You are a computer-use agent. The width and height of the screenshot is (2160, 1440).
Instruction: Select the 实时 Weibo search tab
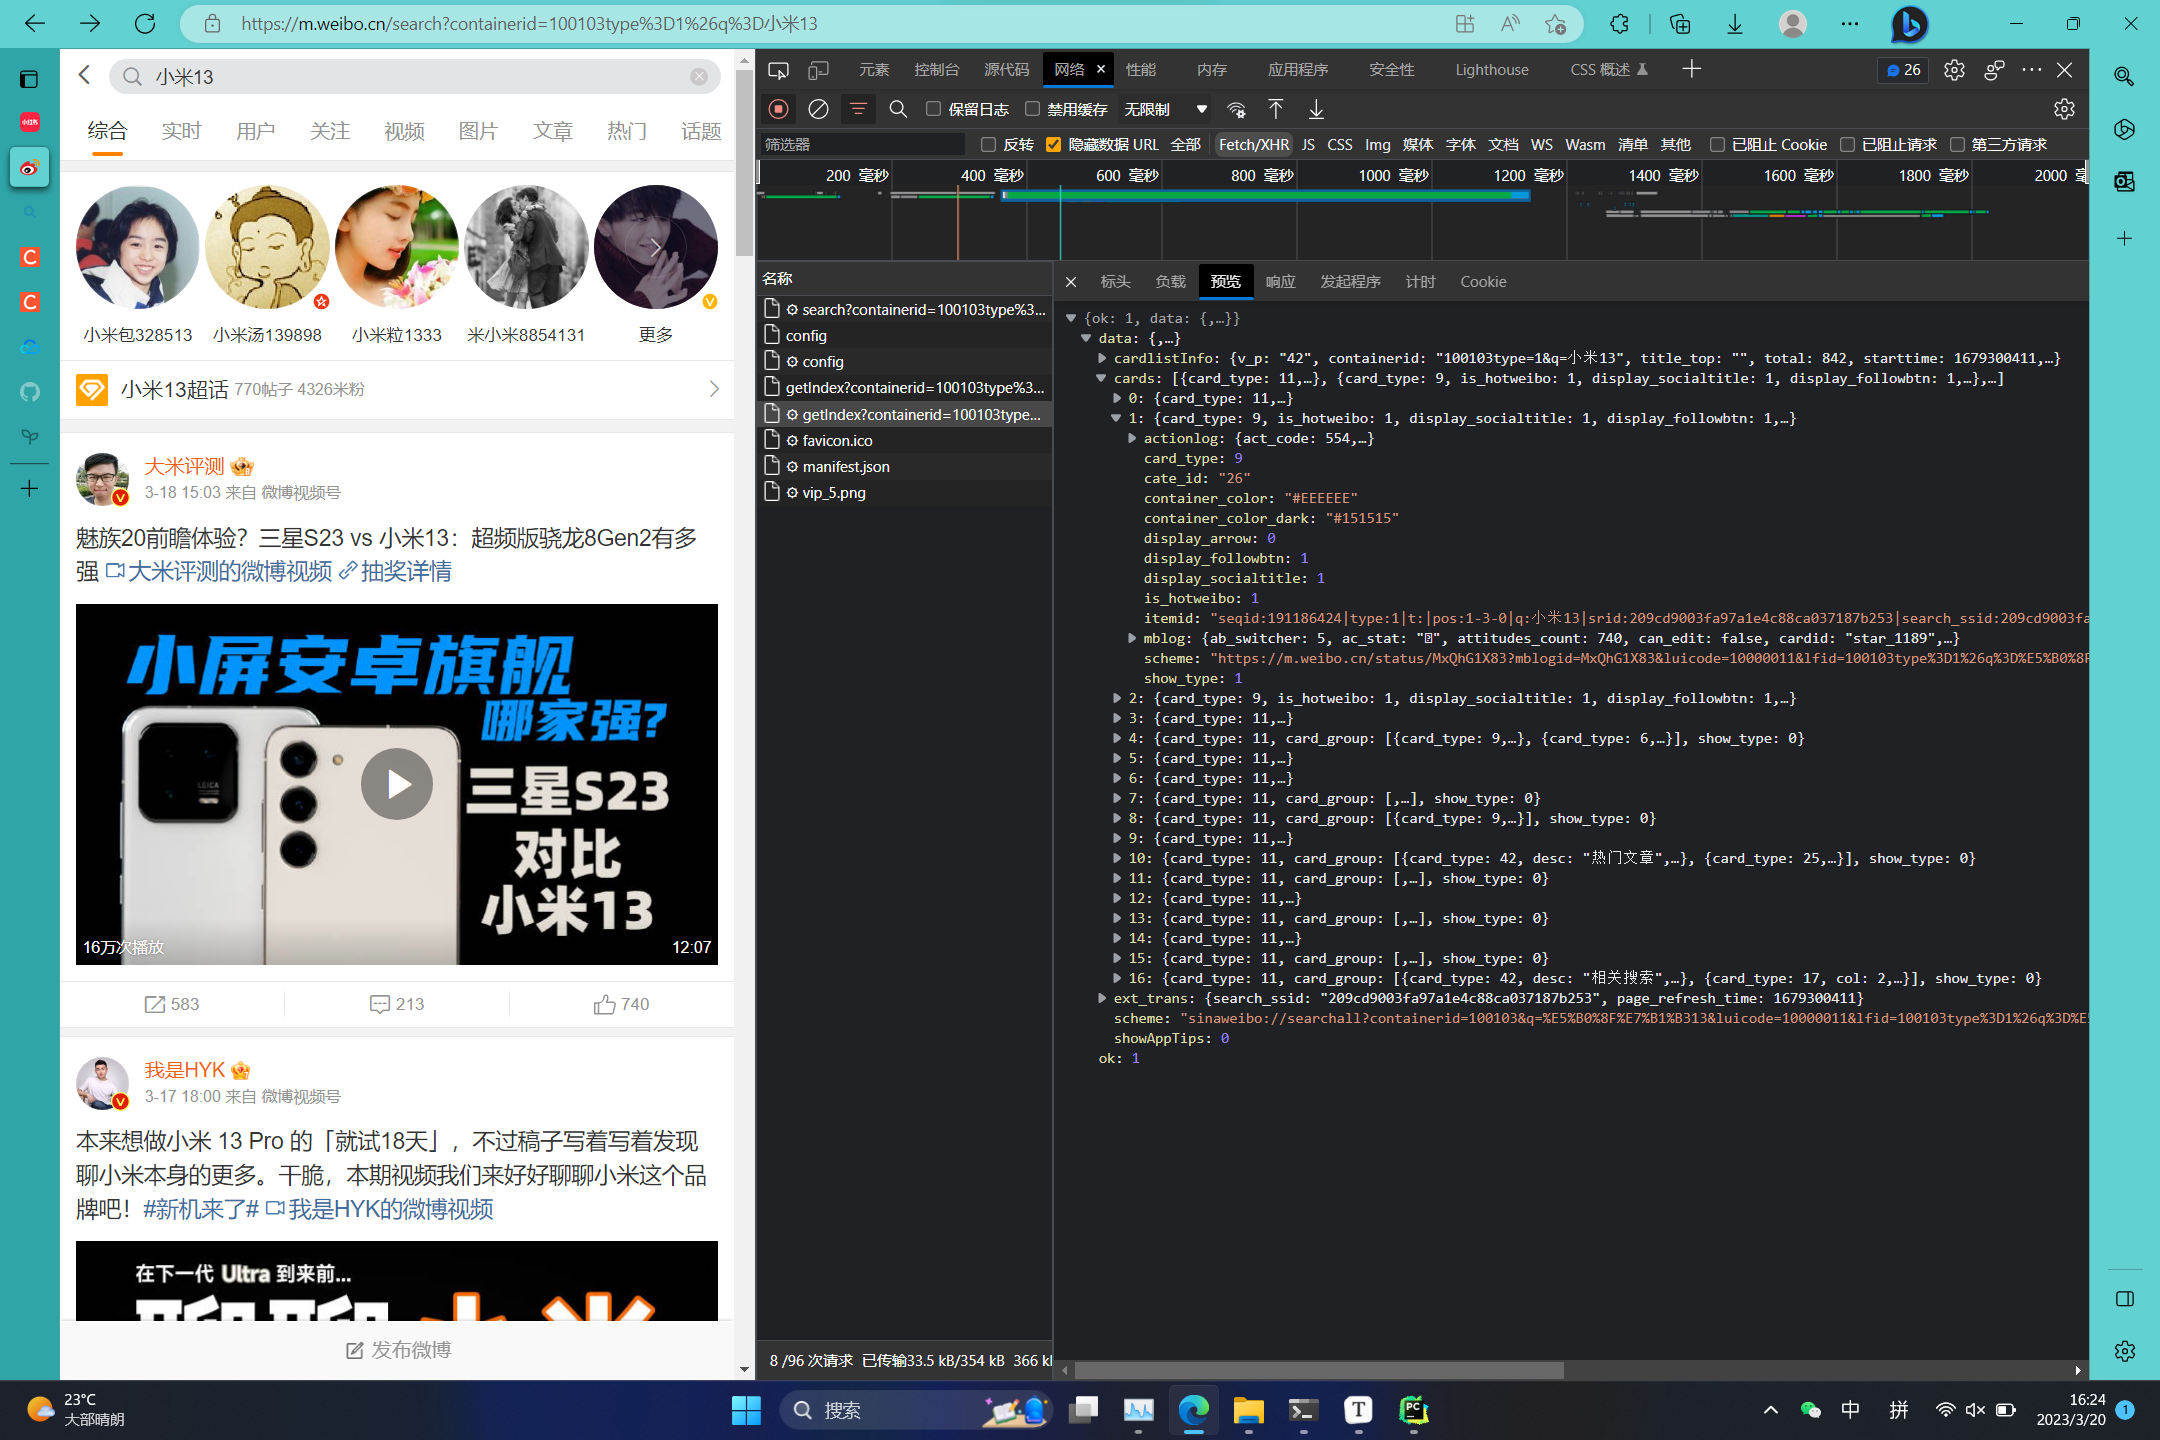pos(181,131)
